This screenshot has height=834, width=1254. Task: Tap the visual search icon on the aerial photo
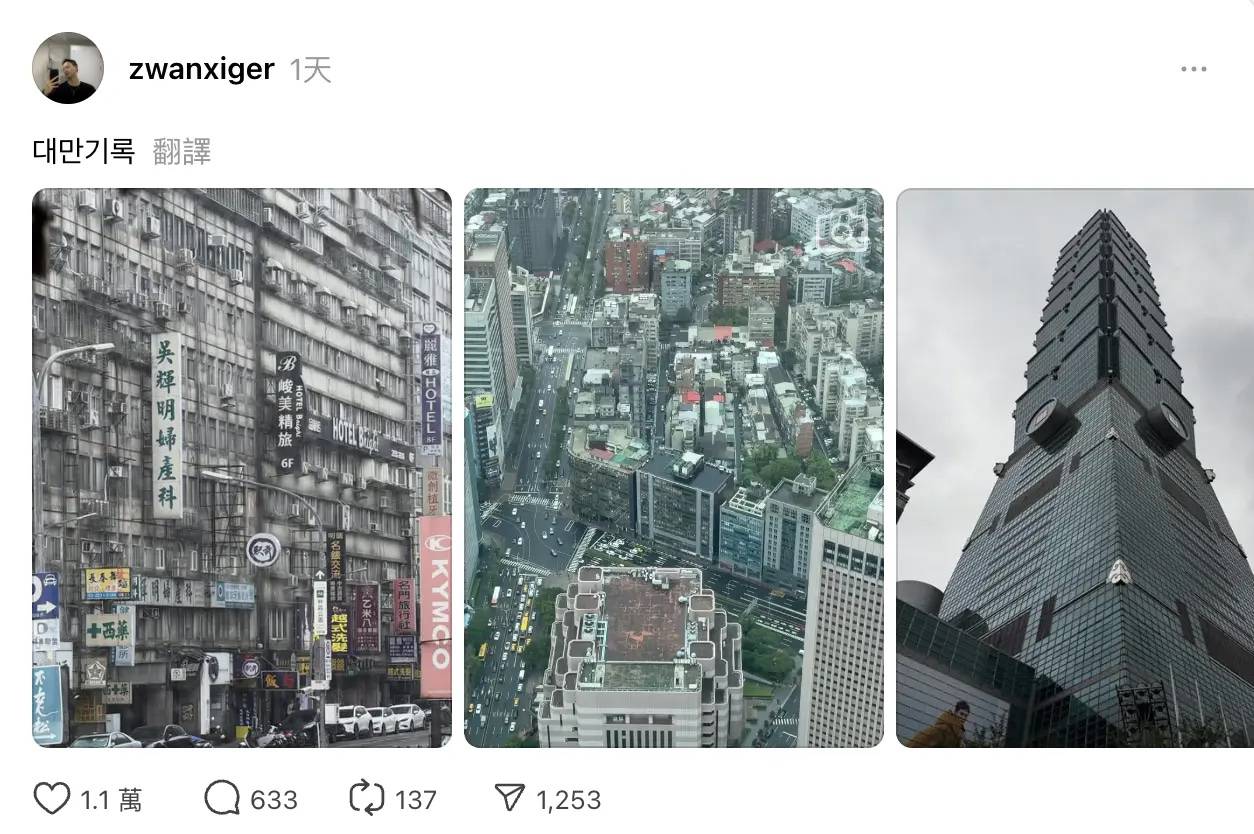pos(841,232)
